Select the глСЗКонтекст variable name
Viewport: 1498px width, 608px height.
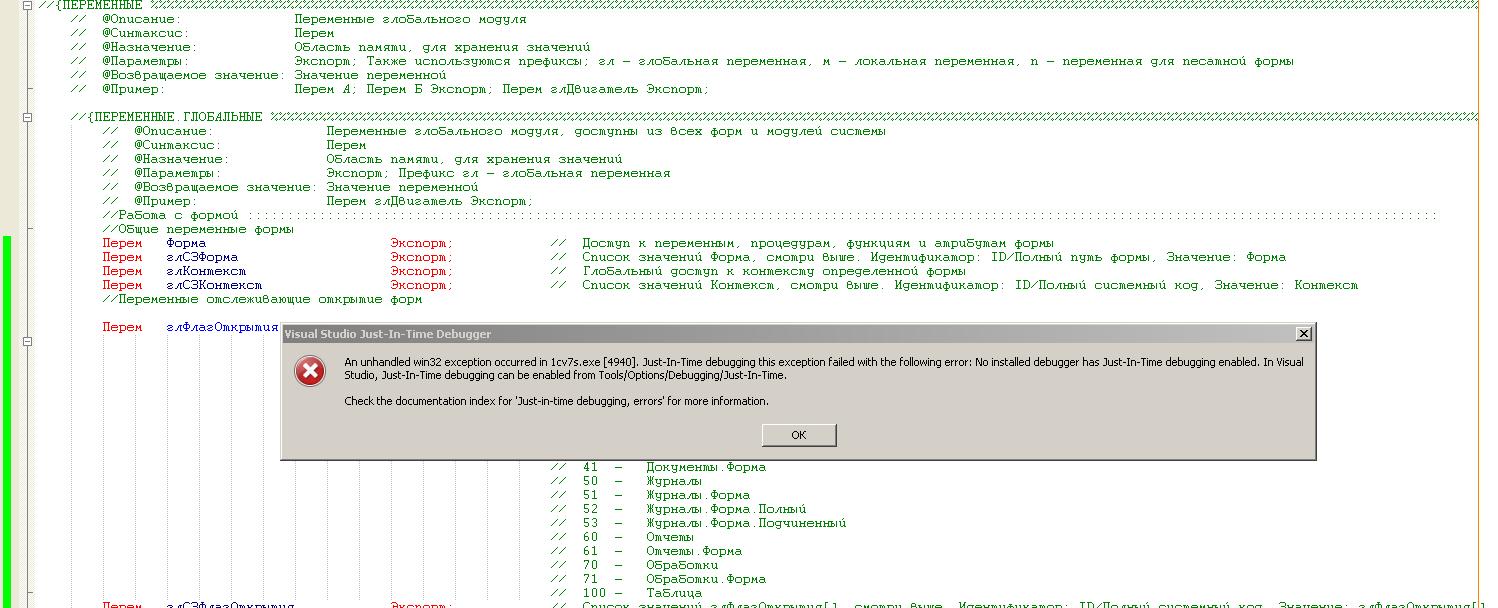213,285
